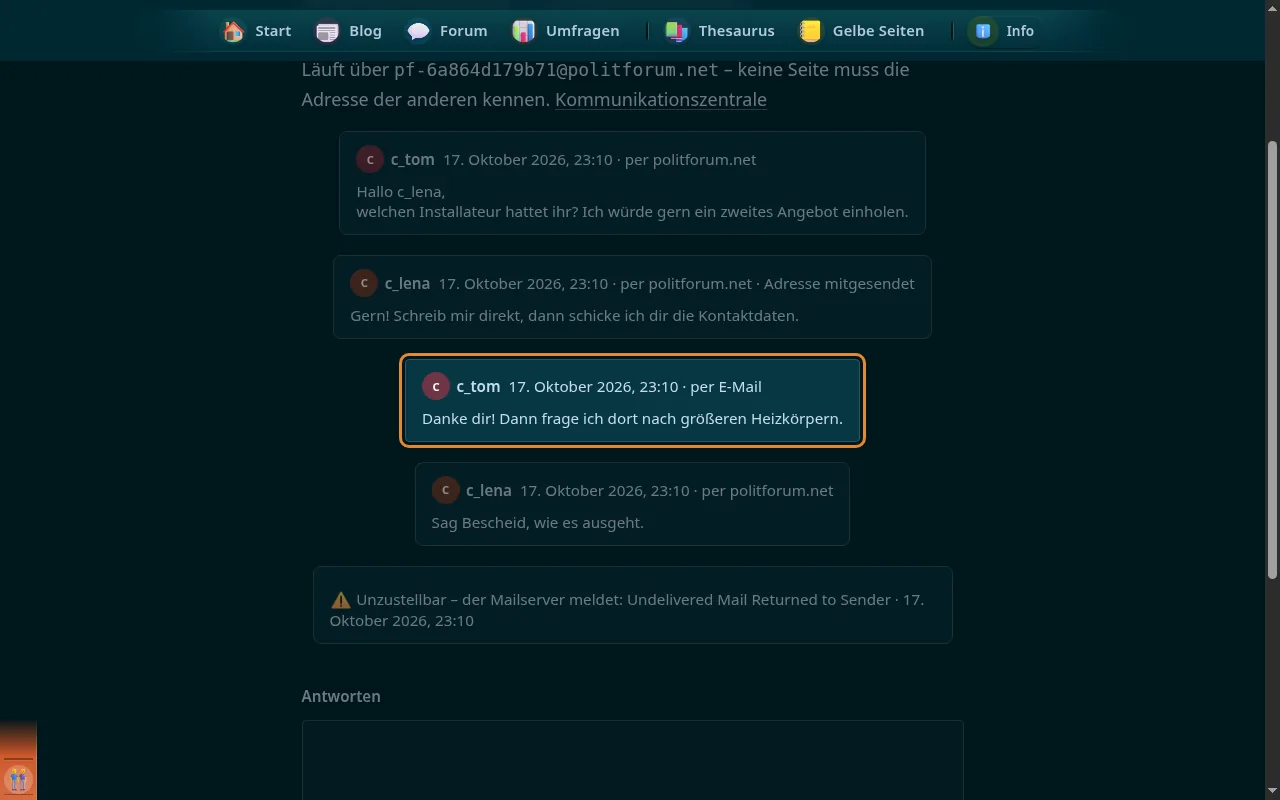1280x800 pixels.
Task: Click into the Antworten reply text box
Action: coord(632,760)
